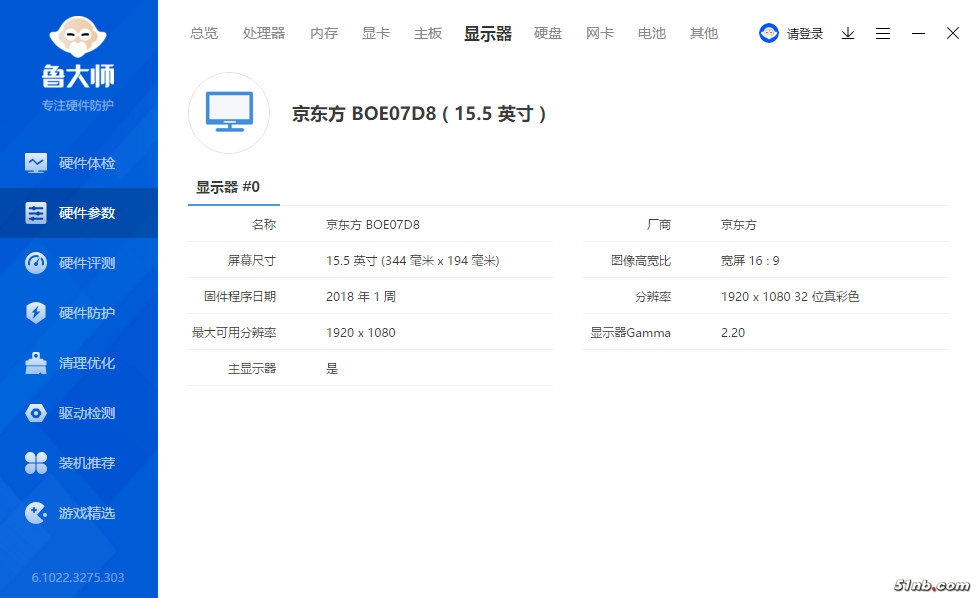Click the 驱动检测 hexagon icon
The width and height of the screenshot is (977, 598).
[x=36, y=413]
